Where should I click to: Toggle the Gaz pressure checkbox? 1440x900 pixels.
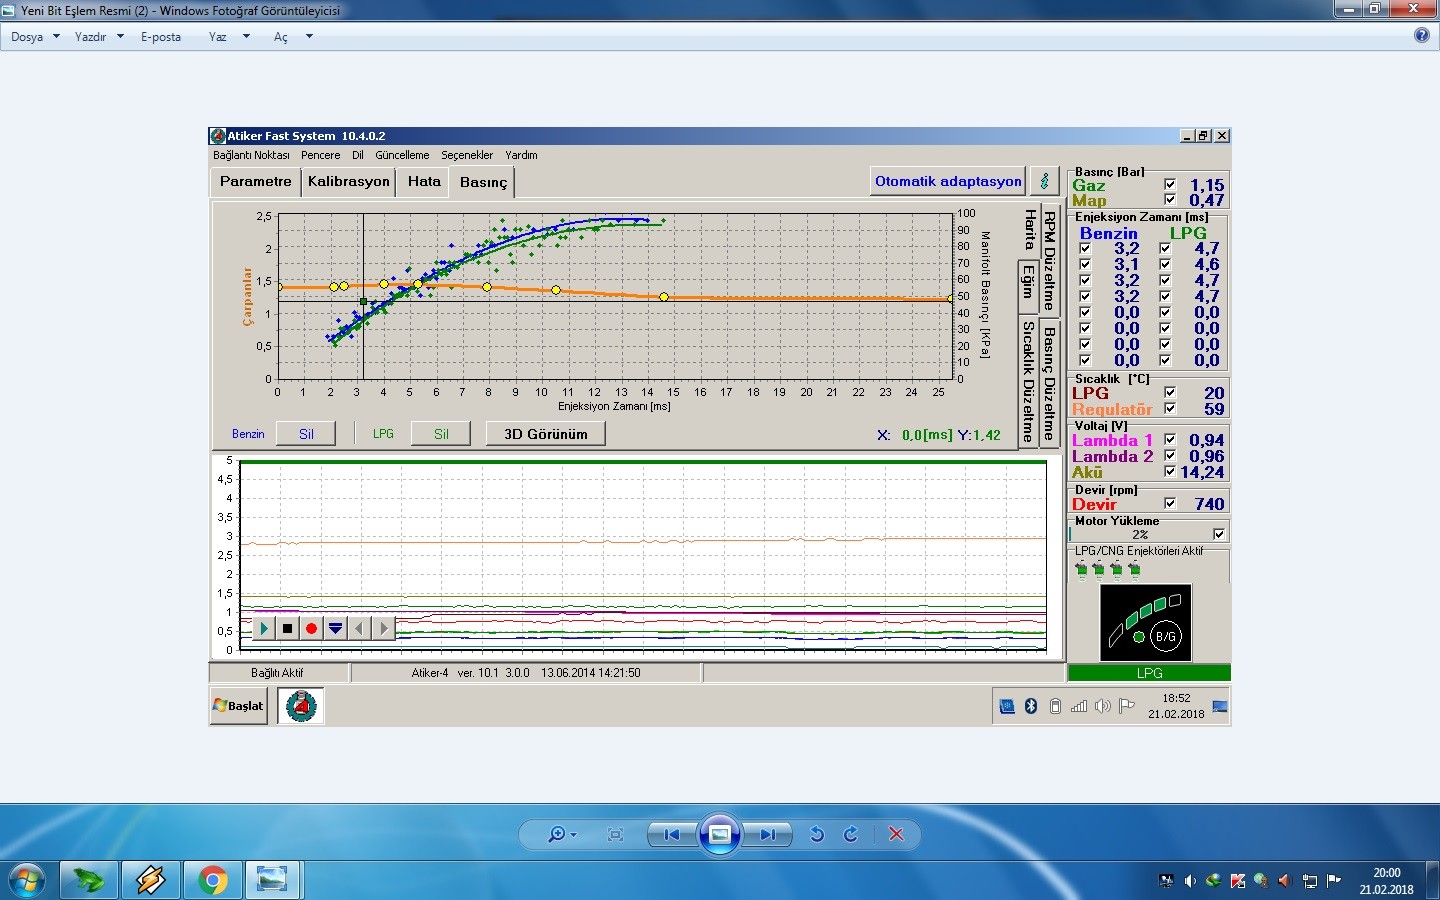point(1170,185)
